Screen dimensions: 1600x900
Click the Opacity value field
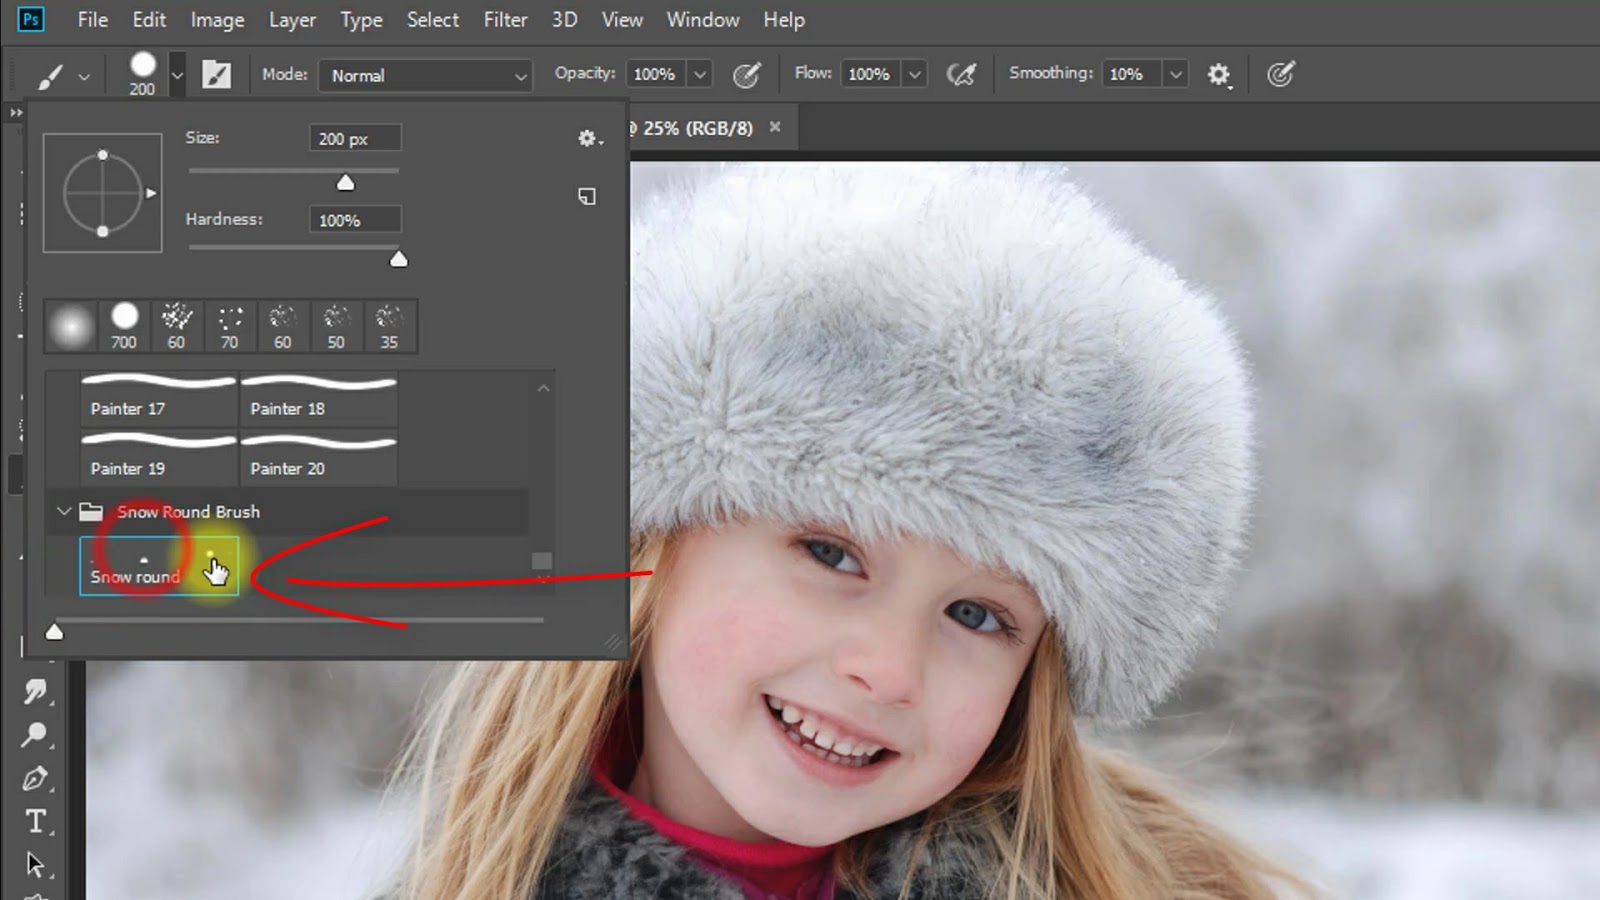(x=655, y=74)
